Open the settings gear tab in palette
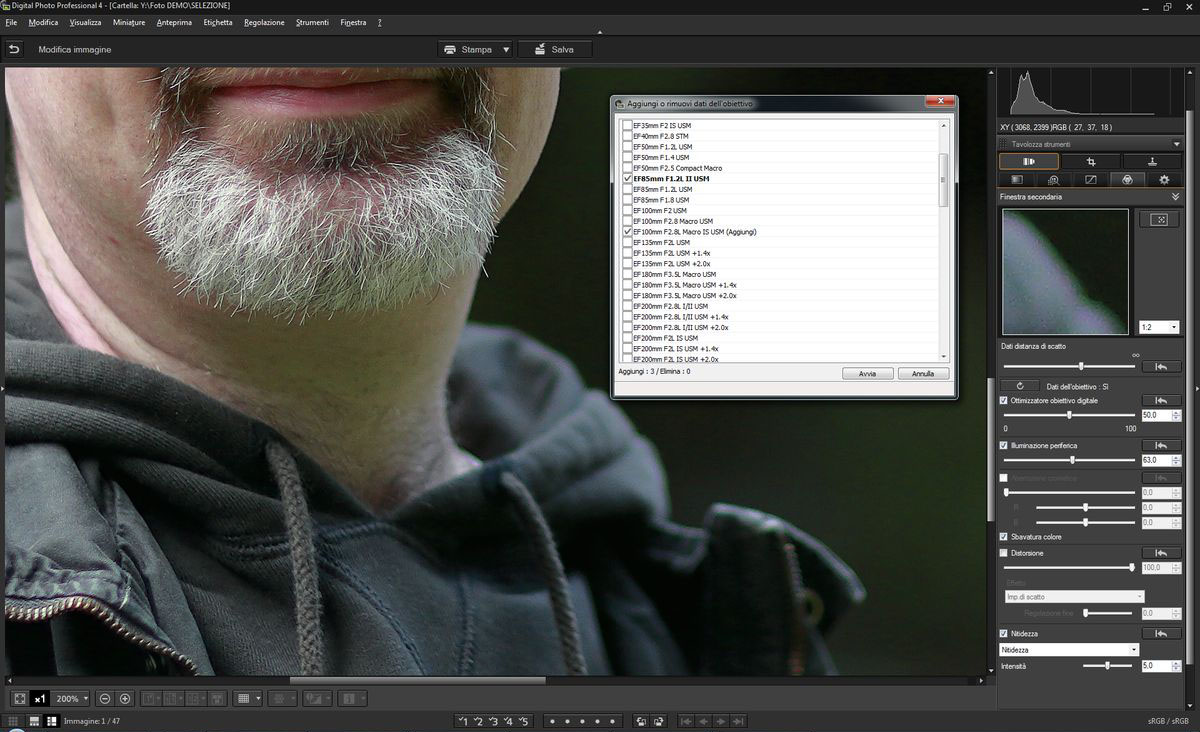The width and height of the screenshot is (1200, 732). coord(1164,180)
